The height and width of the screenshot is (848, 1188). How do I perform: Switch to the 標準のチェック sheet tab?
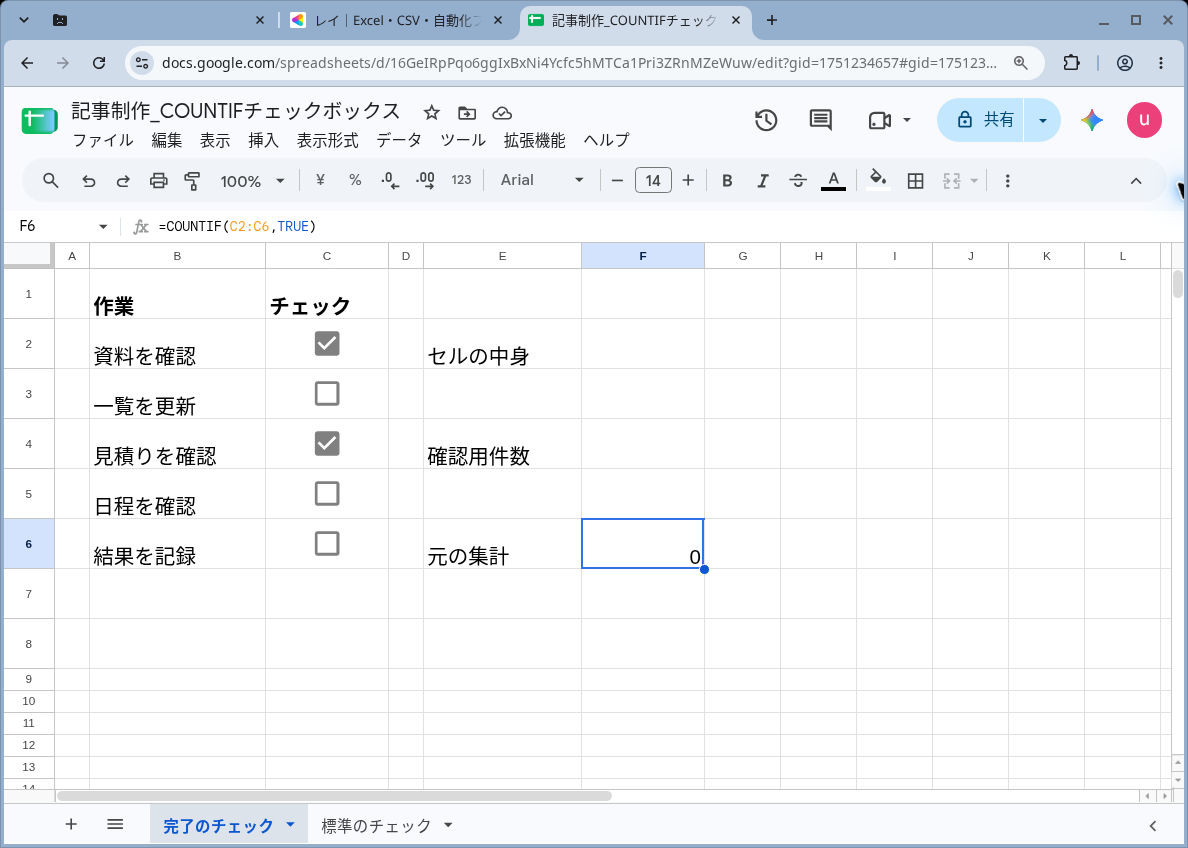376,825
